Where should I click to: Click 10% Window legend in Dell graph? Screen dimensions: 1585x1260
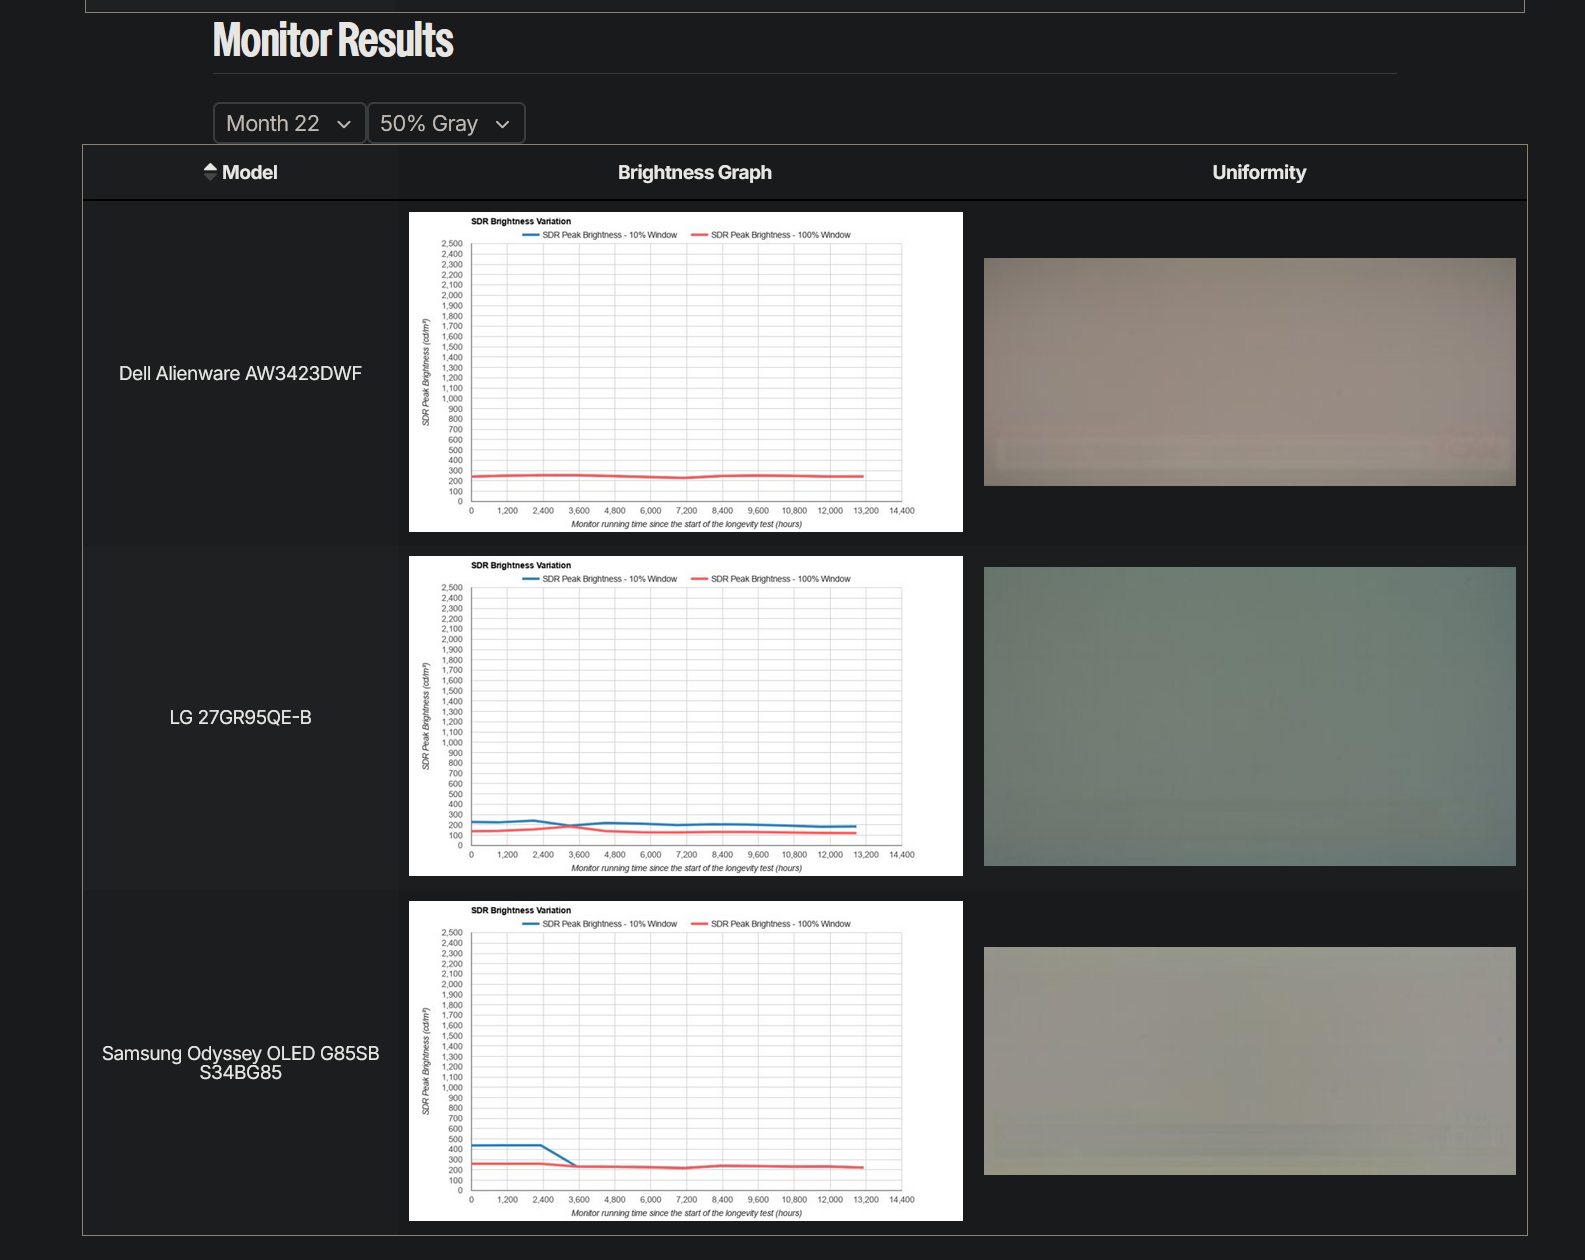coord(600,235)
